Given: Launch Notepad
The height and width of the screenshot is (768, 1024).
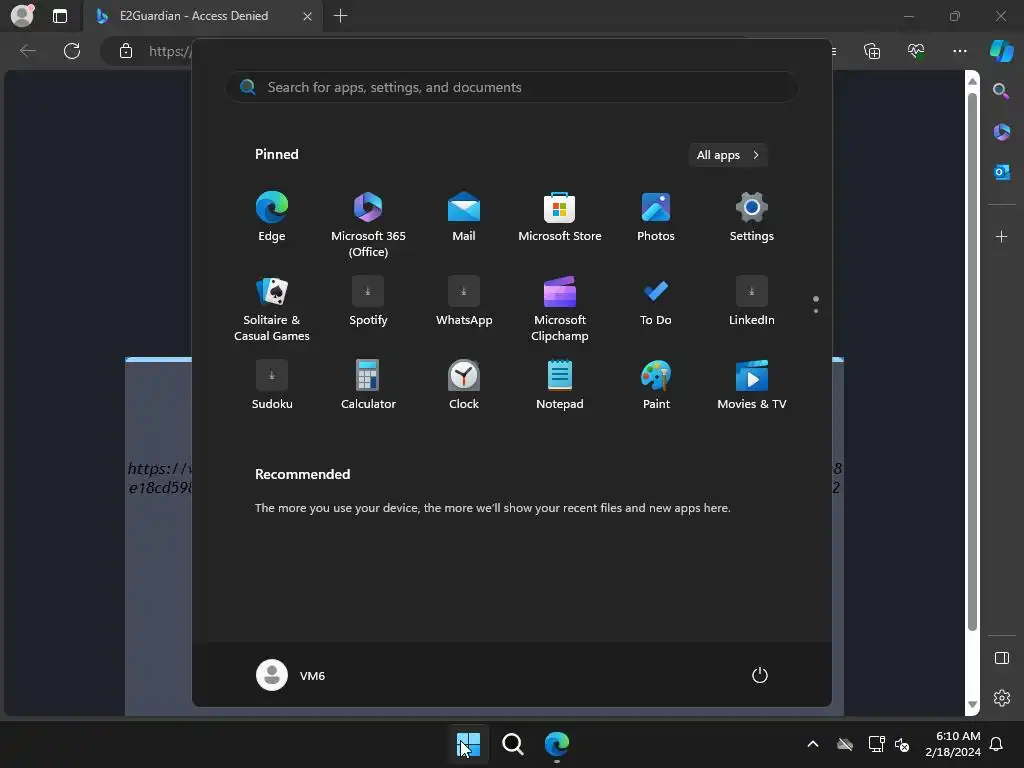Looking at the screenshot, I should 560,385.
